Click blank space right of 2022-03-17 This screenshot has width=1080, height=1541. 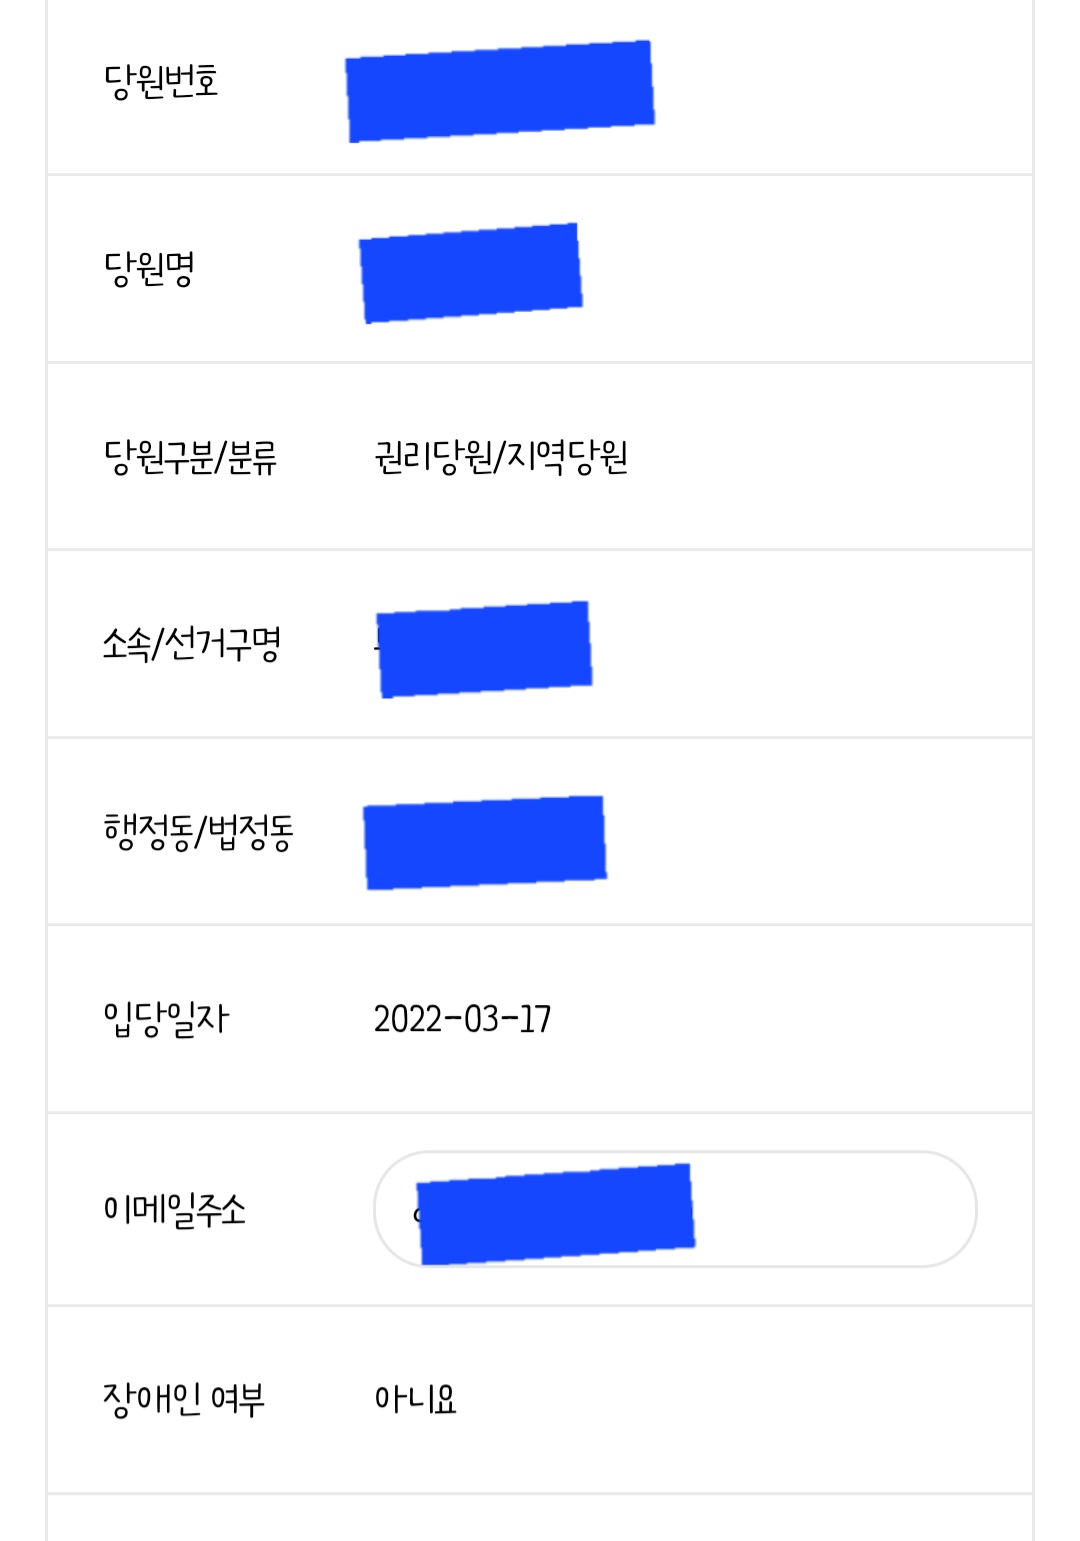[x=790, y=1019]
